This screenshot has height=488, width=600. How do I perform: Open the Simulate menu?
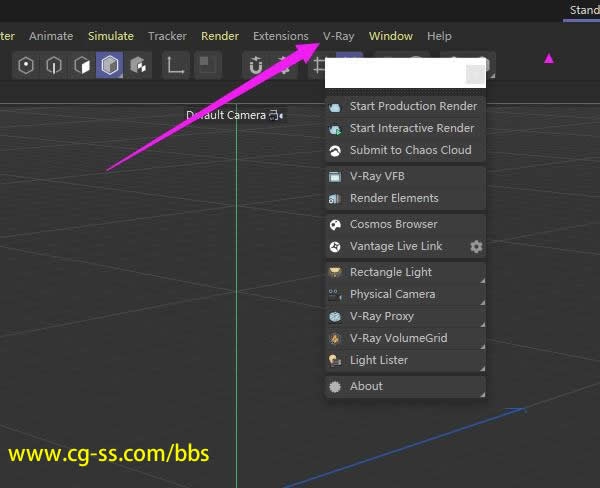click(110, 36)
